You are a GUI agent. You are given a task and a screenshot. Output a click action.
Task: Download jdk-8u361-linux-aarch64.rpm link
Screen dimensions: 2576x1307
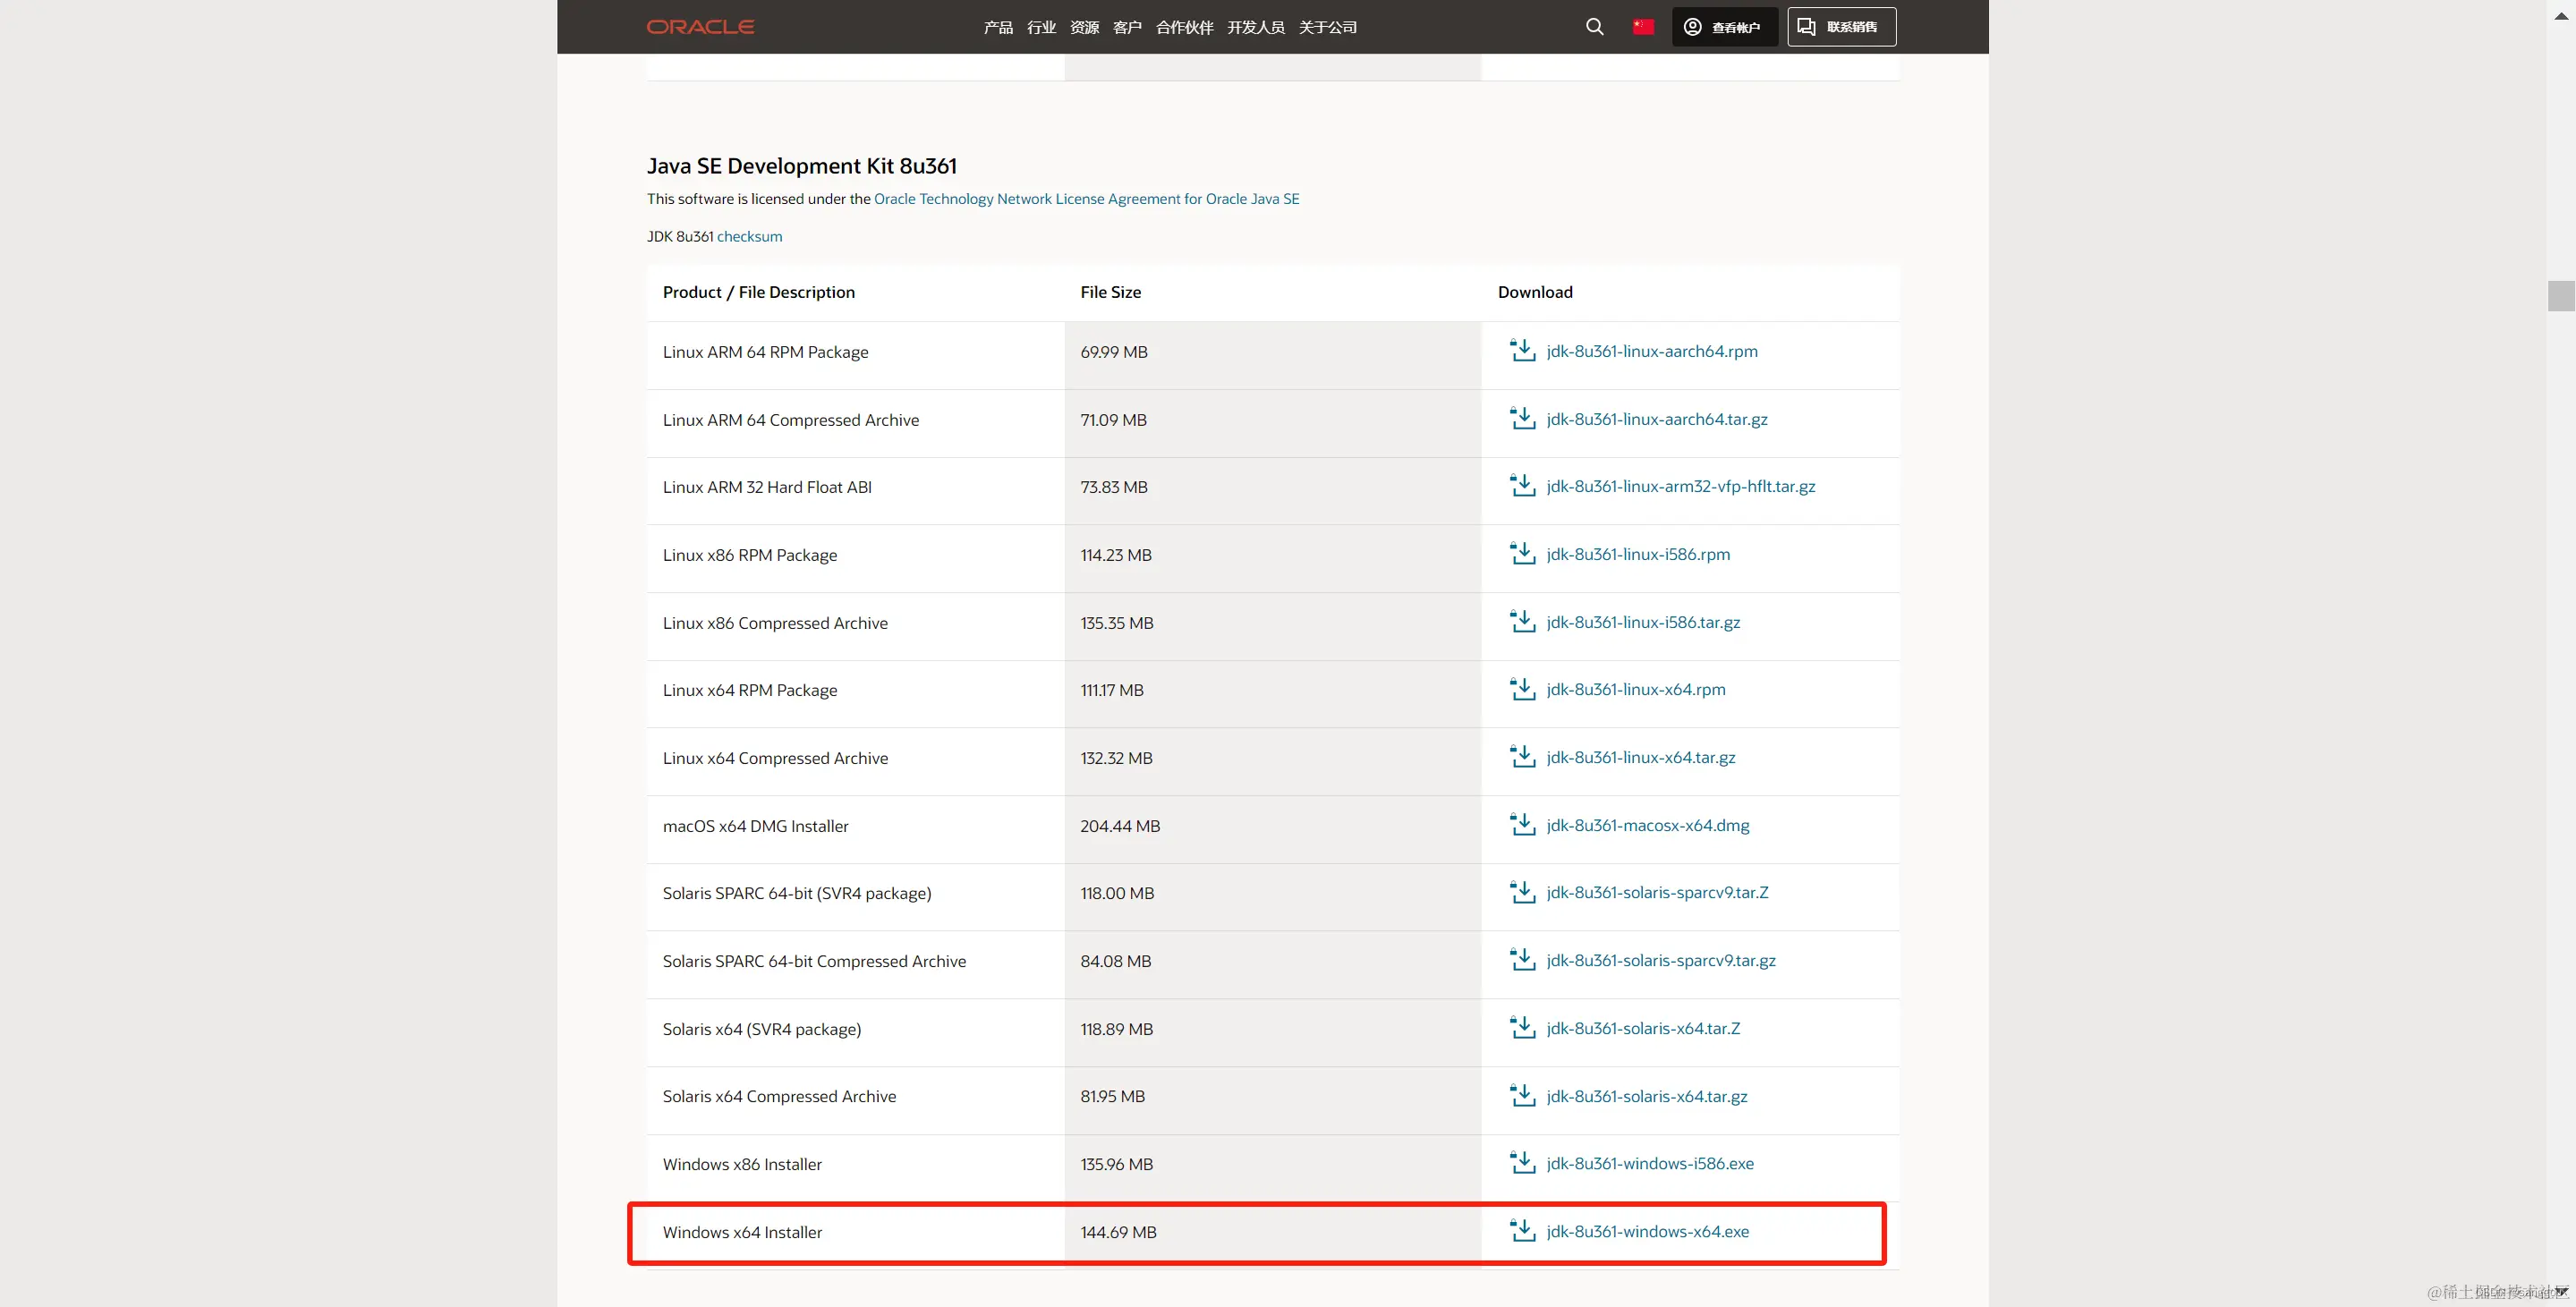[x=1652, y=351]
